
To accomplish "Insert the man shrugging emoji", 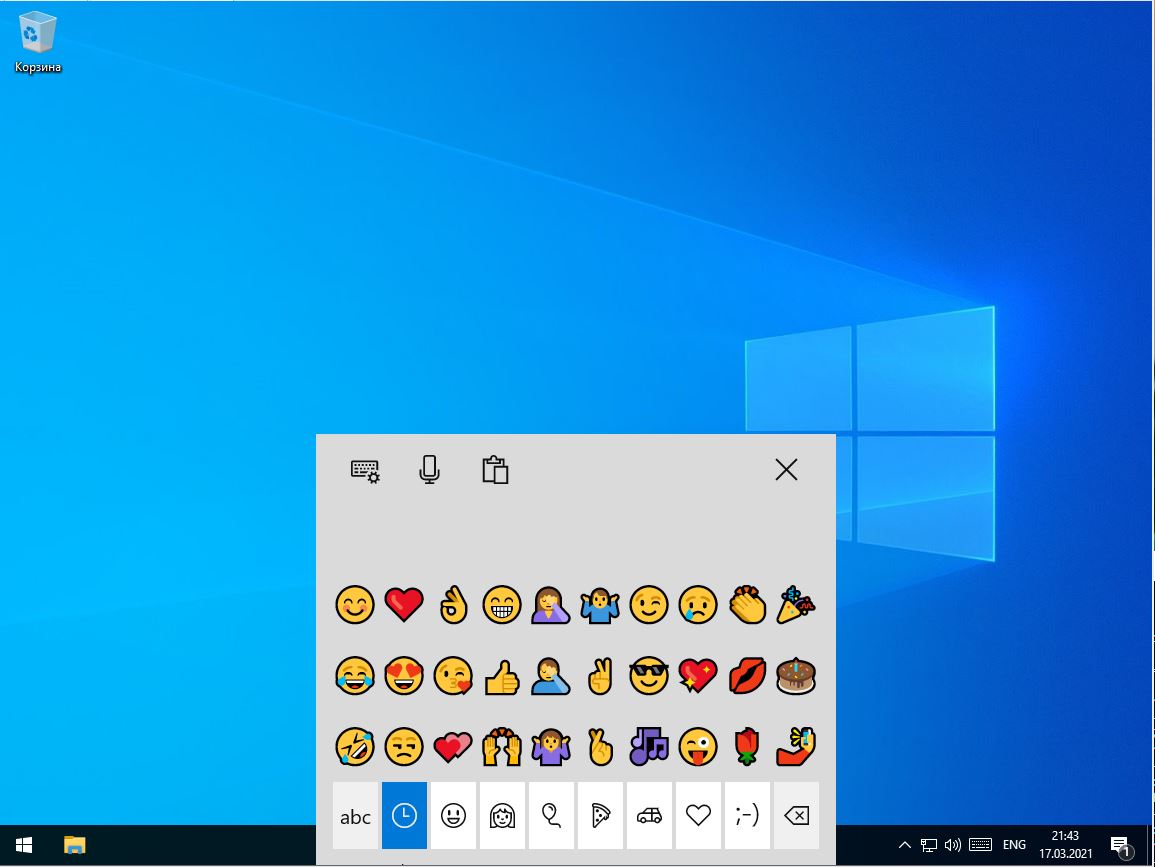I will (x=600, y=605).
